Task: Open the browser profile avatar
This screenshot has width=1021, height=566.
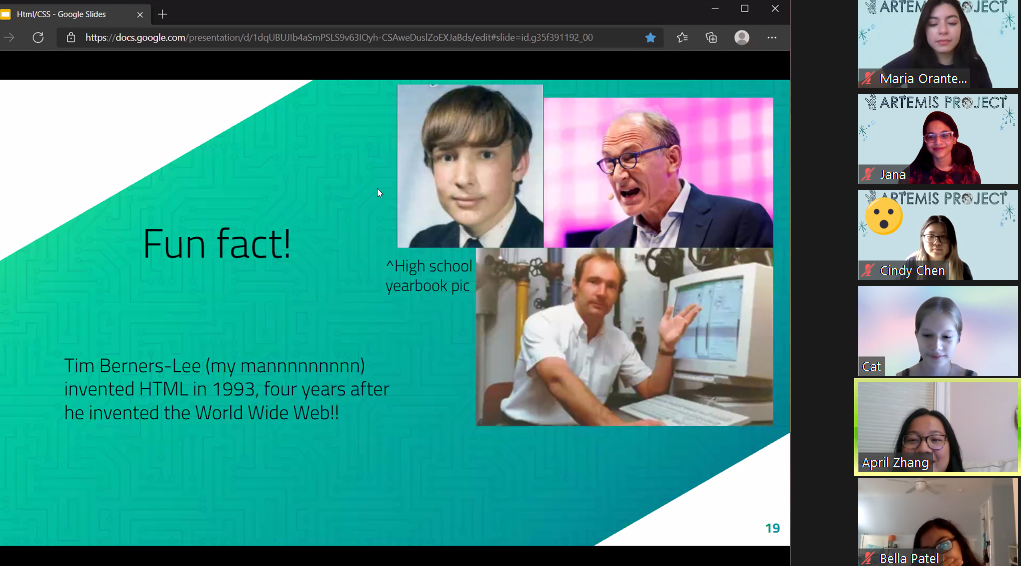Action: pos(742,38)
